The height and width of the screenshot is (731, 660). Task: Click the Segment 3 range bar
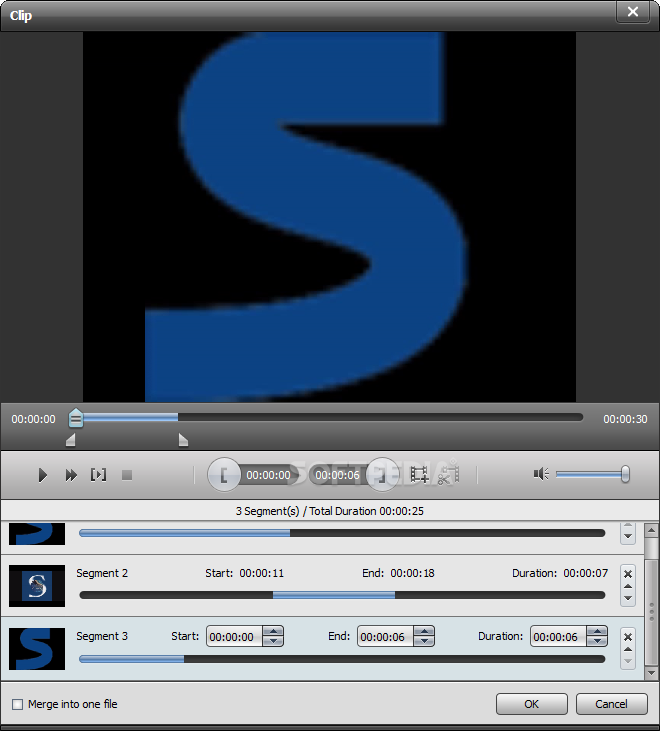pos(342,659)
